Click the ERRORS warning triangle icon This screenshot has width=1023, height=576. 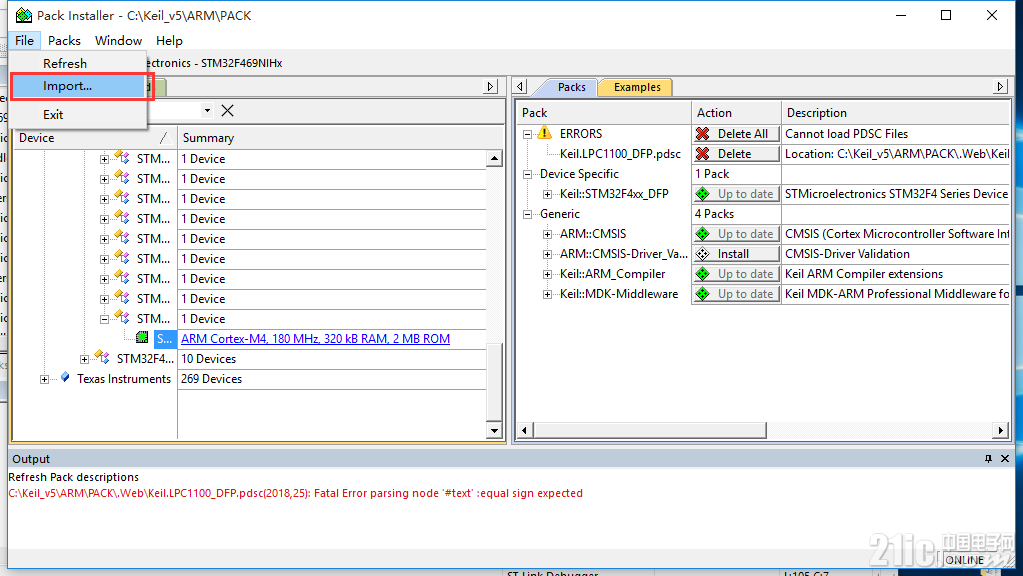[545, 133]
